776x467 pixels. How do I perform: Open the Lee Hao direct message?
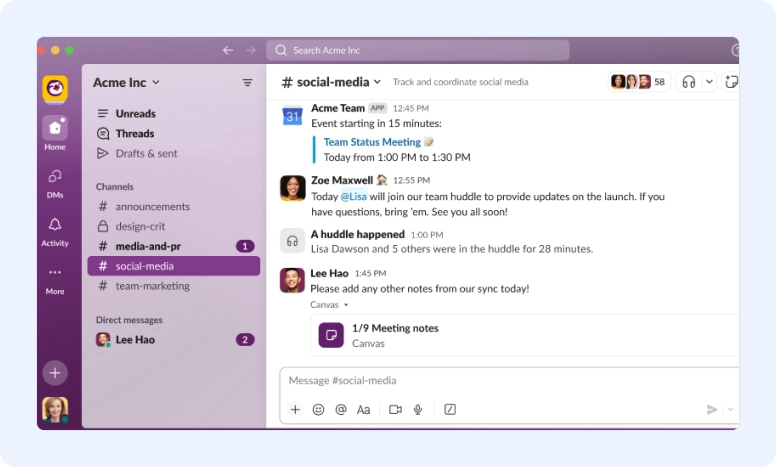coord(174,339)
